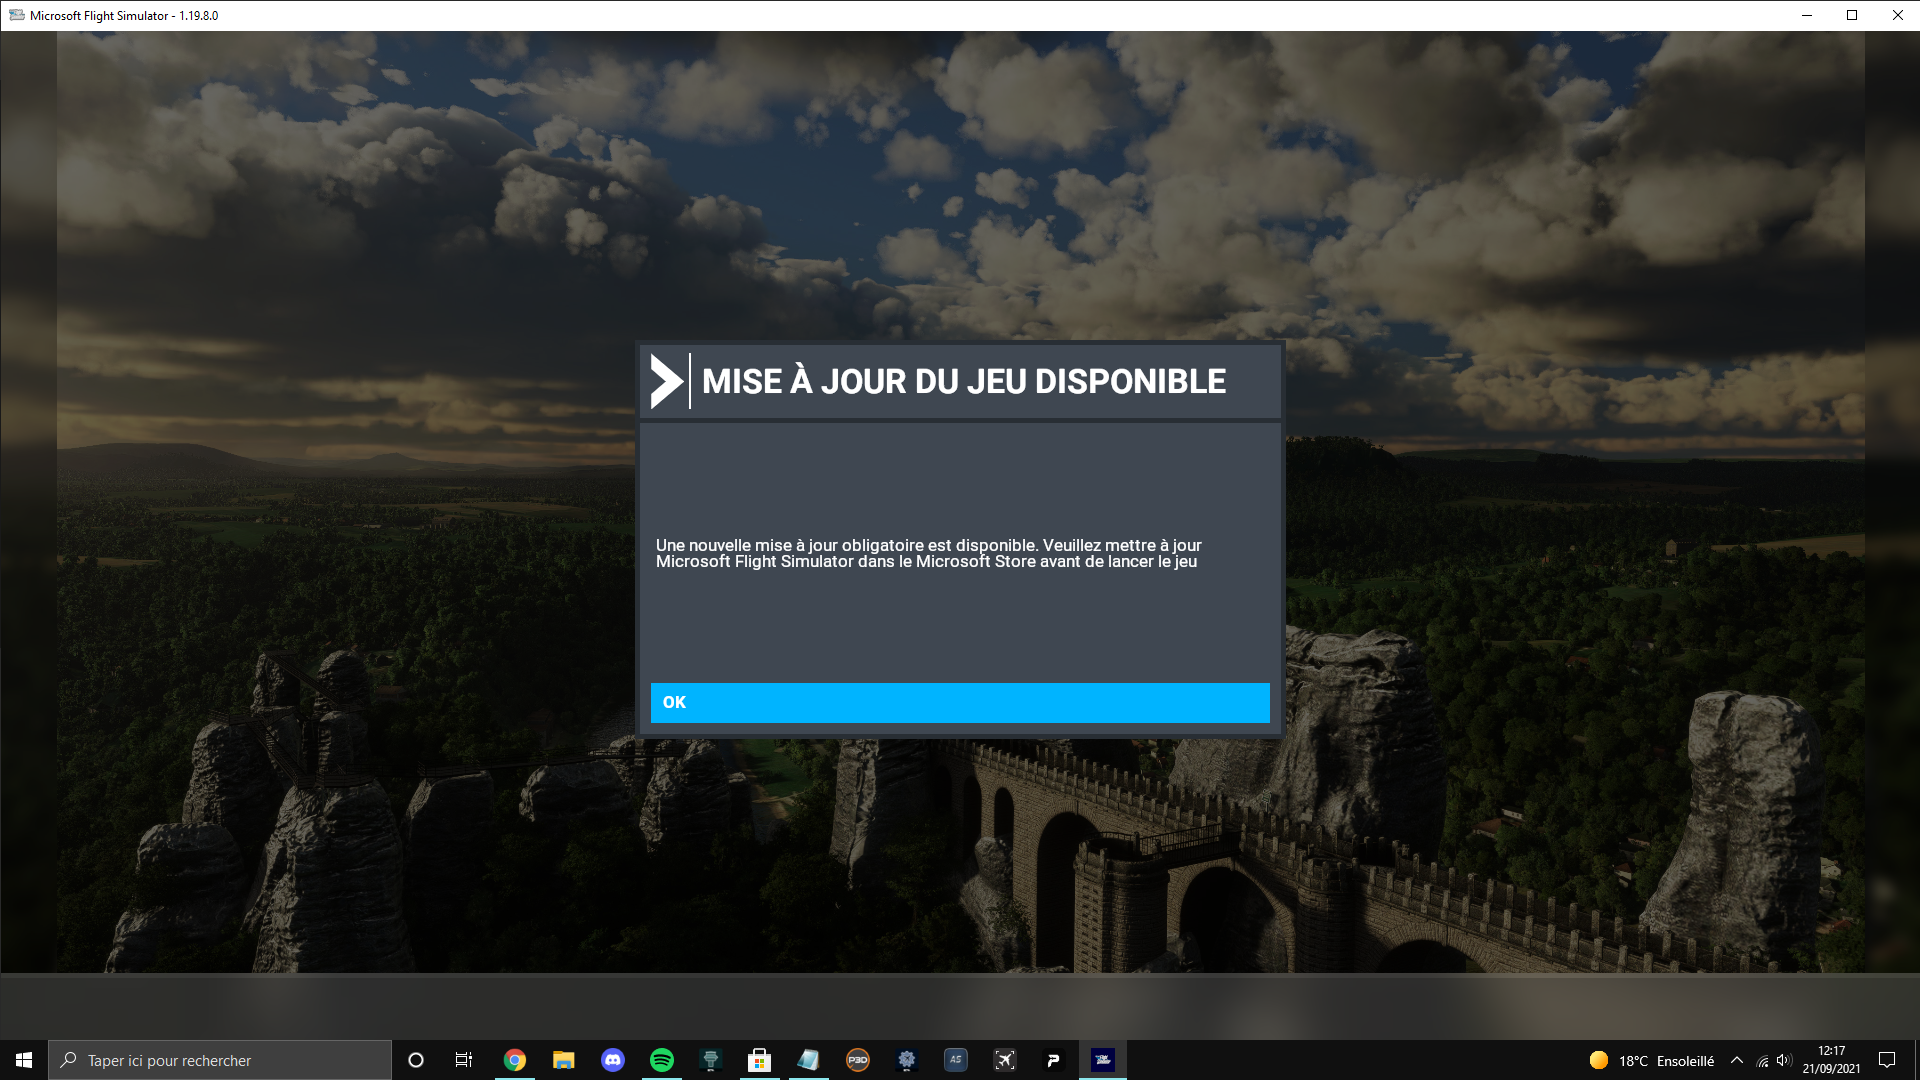Open the Wi-Fi network flyout
1920x1080 pixels.
tap(1762, 1060)
